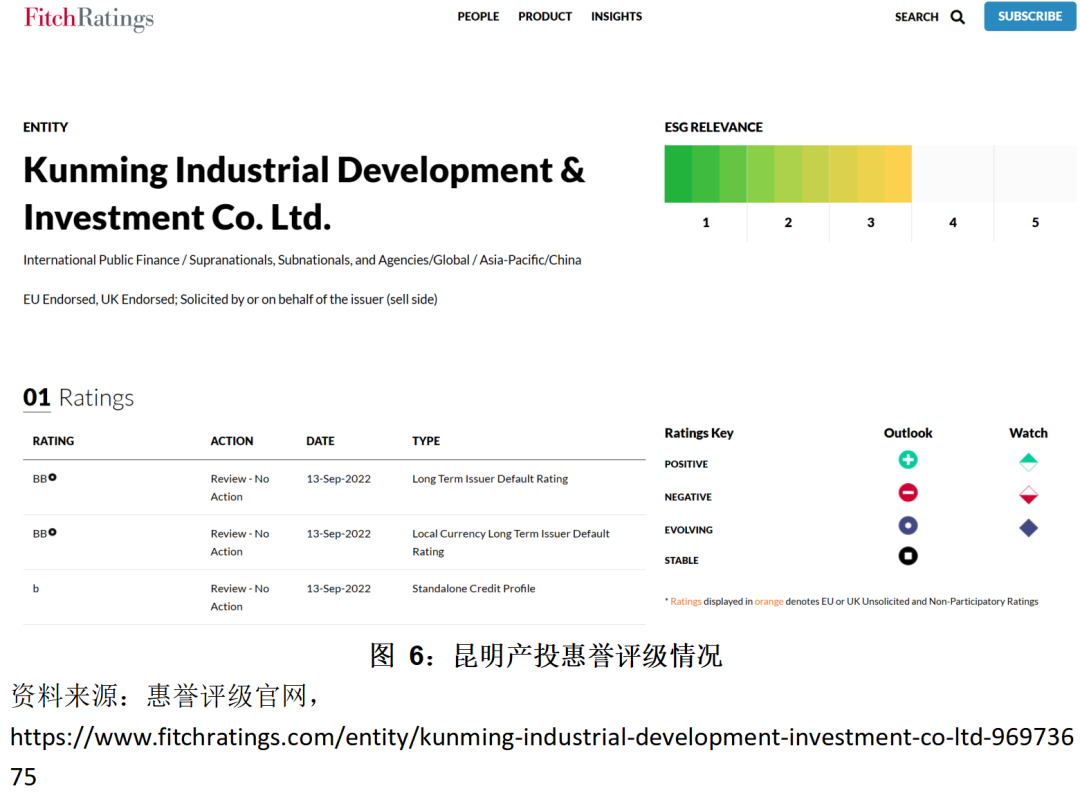The image size is (1080, 802).
Task: Click the positive outlook green plus icon
Action: (907, 460)
